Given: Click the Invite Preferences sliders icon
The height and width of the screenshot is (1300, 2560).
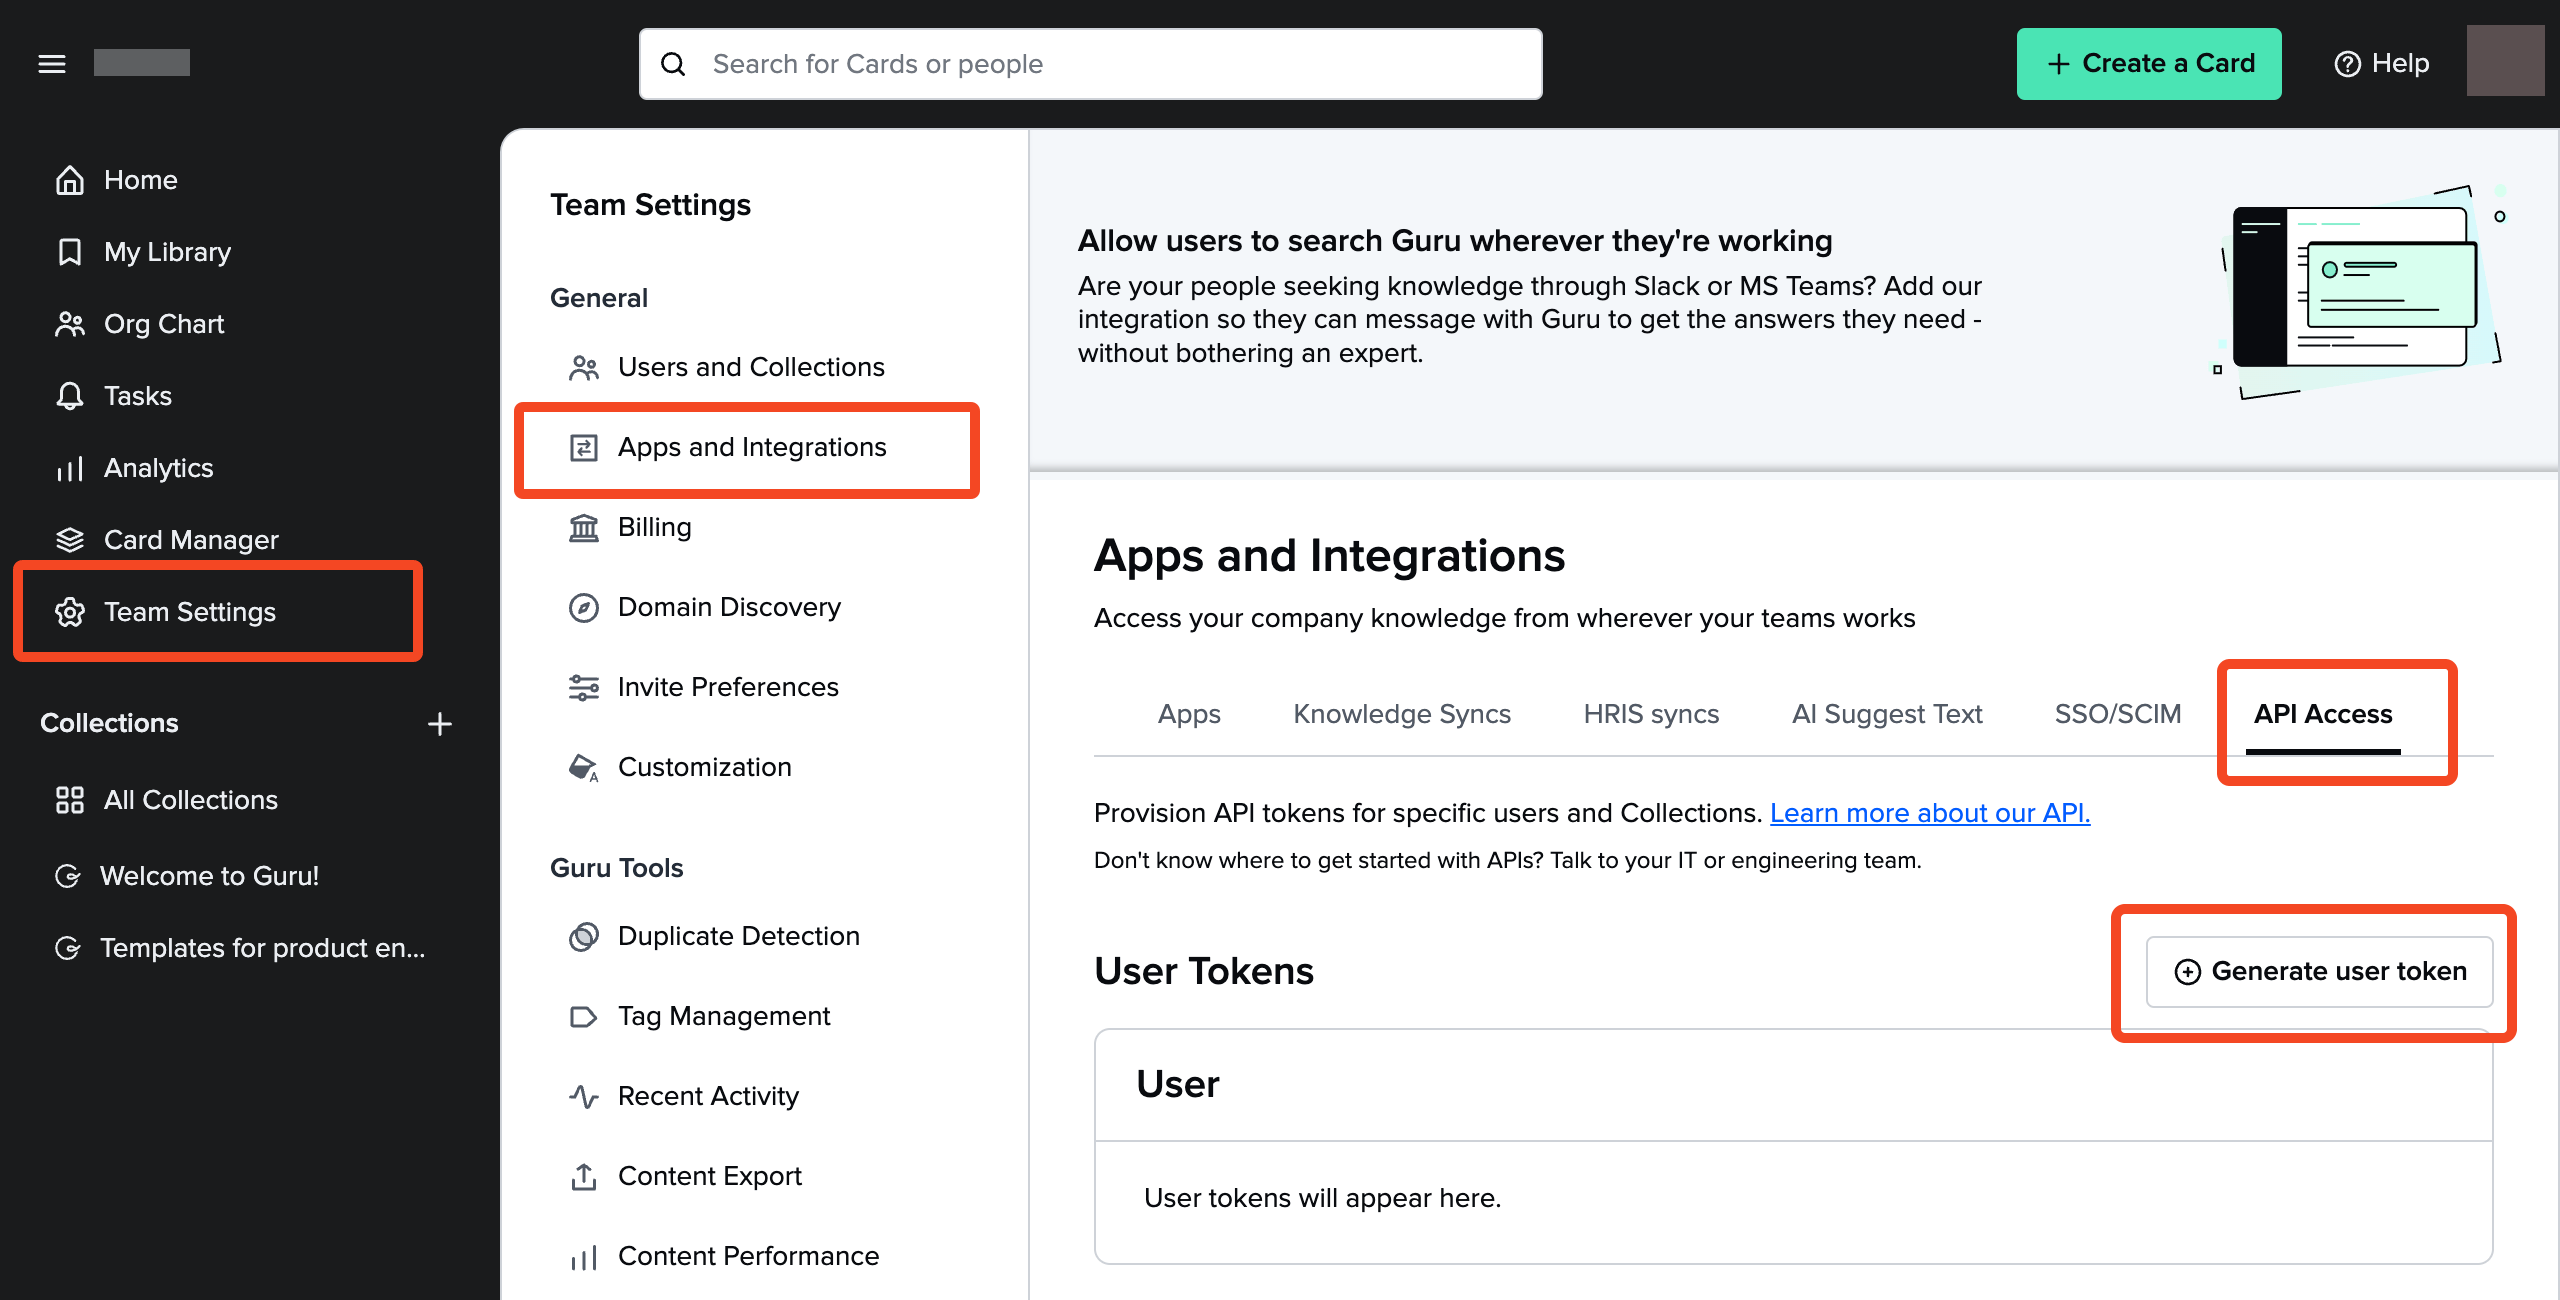Looking at the screenshot, I should click(584, 688).
